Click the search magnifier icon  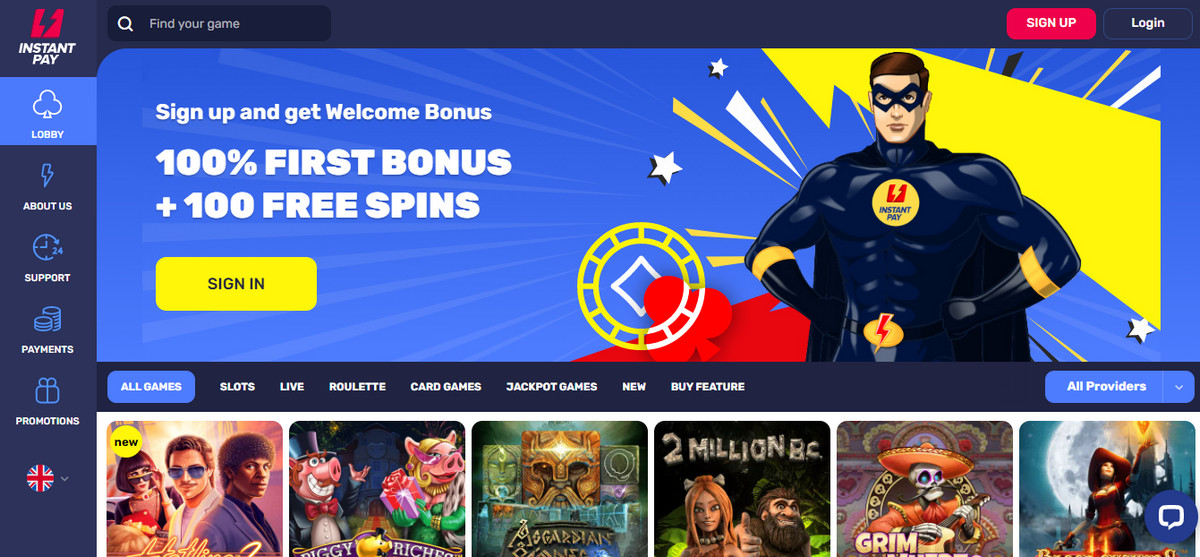tap(125, 23)
